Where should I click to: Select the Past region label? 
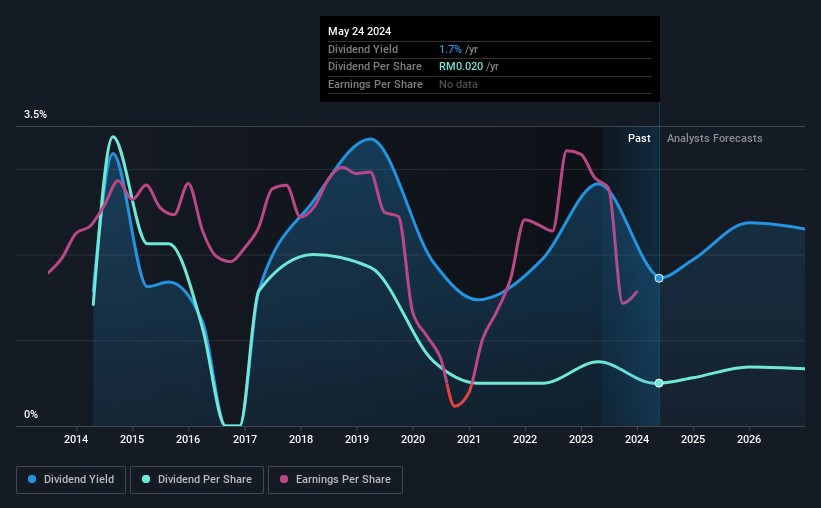[639, 138]
